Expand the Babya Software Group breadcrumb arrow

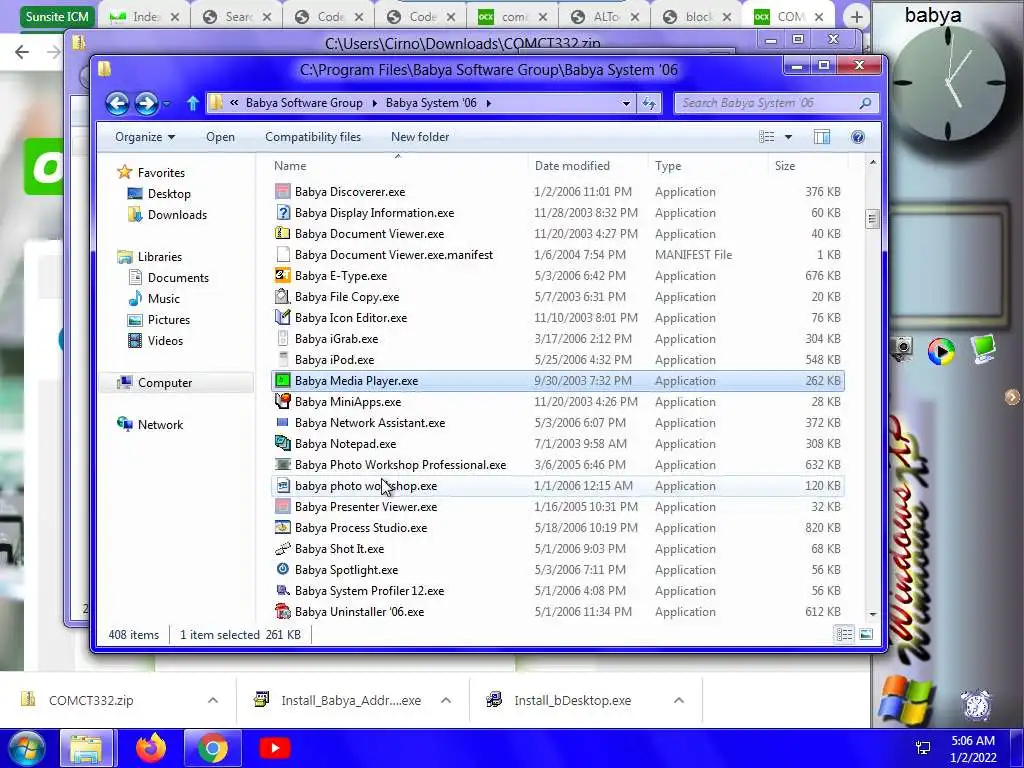(374, 103)
